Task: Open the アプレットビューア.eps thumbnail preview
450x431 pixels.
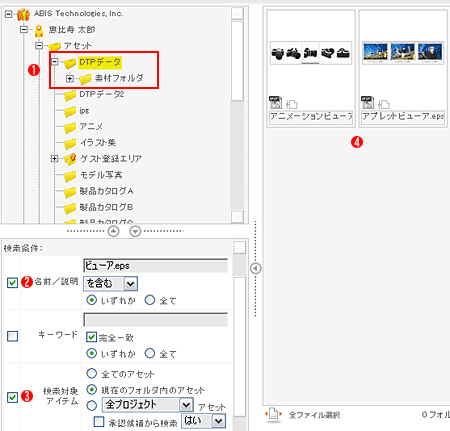Action: (x=403, y=53)
